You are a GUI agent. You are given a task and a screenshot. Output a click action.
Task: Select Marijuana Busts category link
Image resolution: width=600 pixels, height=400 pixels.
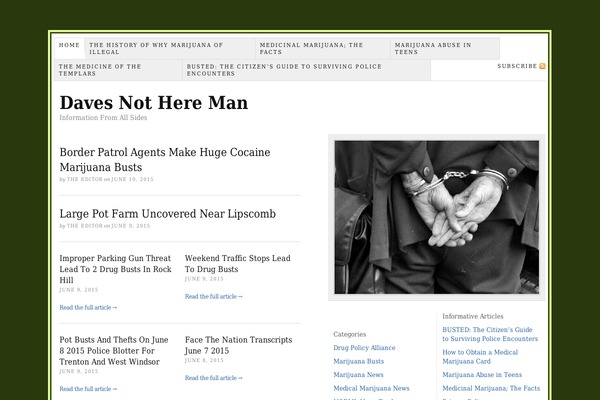pyautogui.click(x=359, y=361)
